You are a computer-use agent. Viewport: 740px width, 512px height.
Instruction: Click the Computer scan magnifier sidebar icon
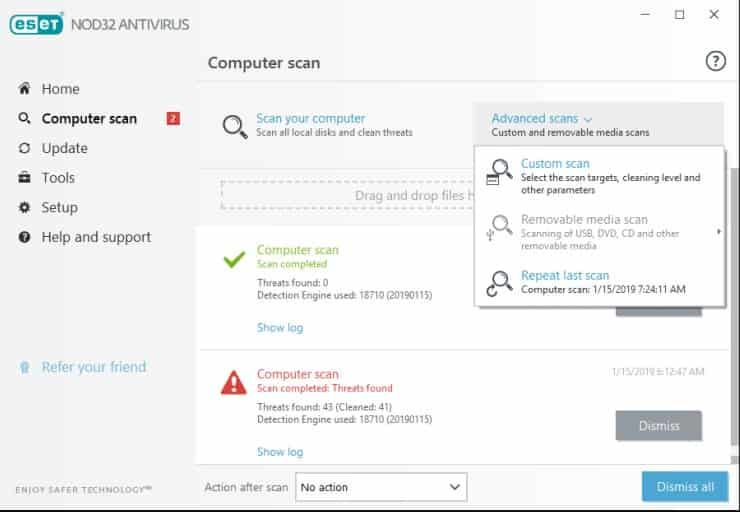click(24, 118)
